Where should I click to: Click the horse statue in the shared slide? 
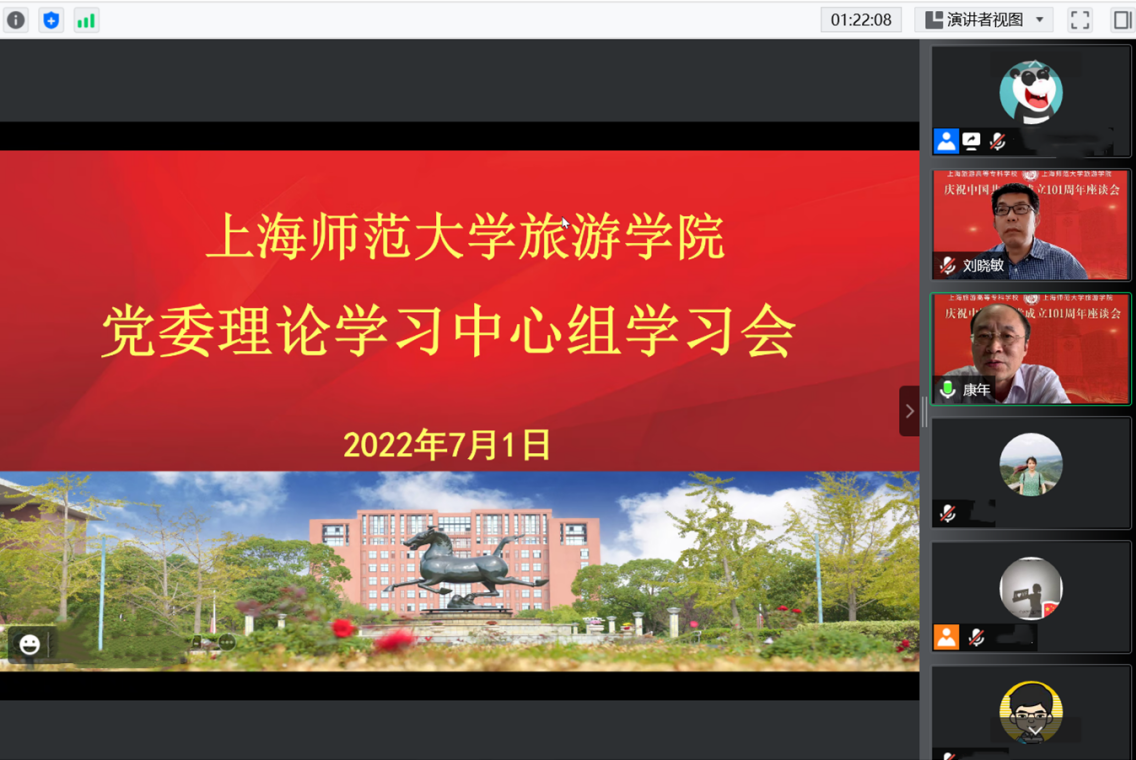click(467, 568)
